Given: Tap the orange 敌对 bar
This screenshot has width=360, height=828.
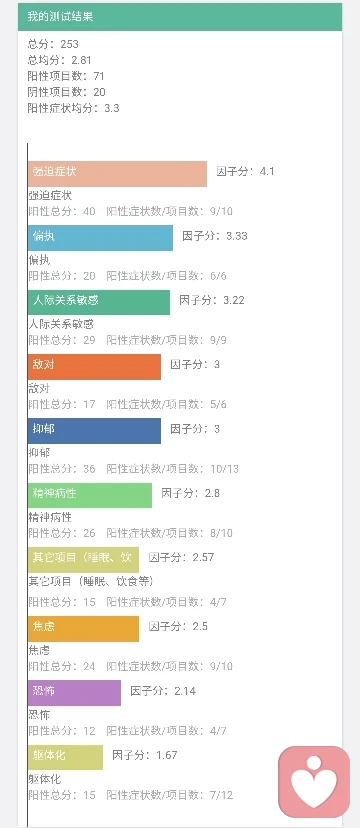Looking at the screenshot, I should tap(94, 367).
